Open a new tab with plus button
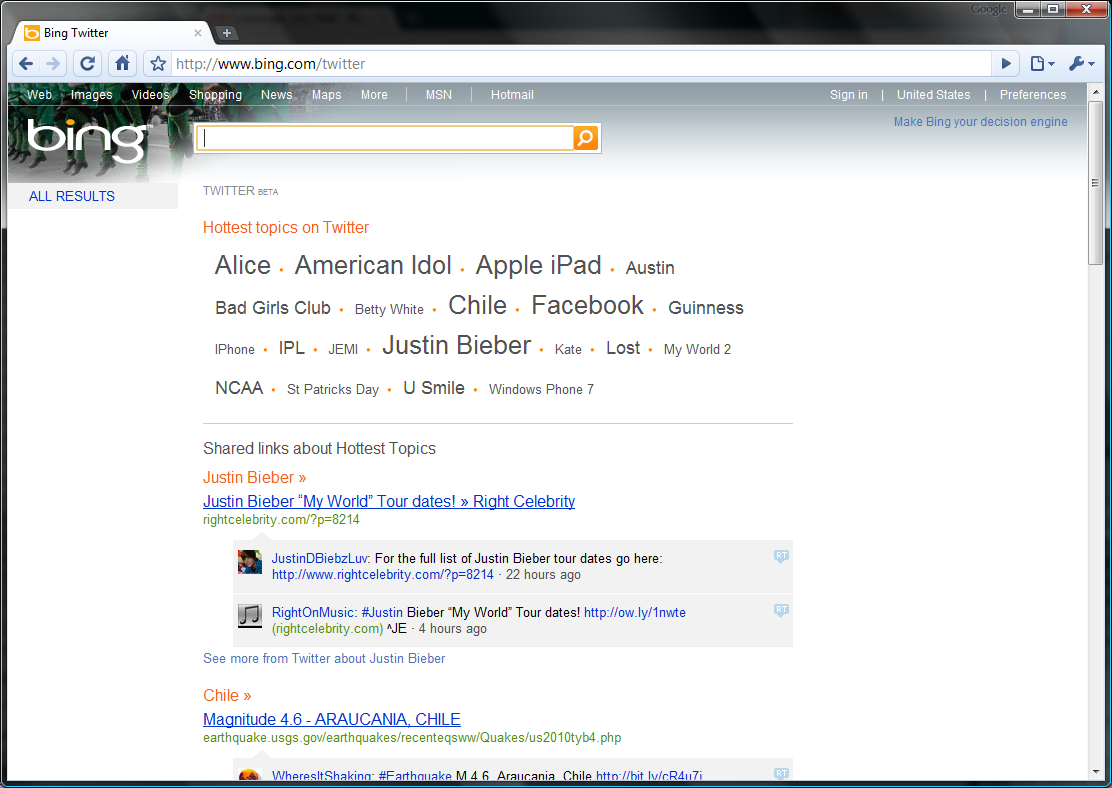 tap(226, 33)
